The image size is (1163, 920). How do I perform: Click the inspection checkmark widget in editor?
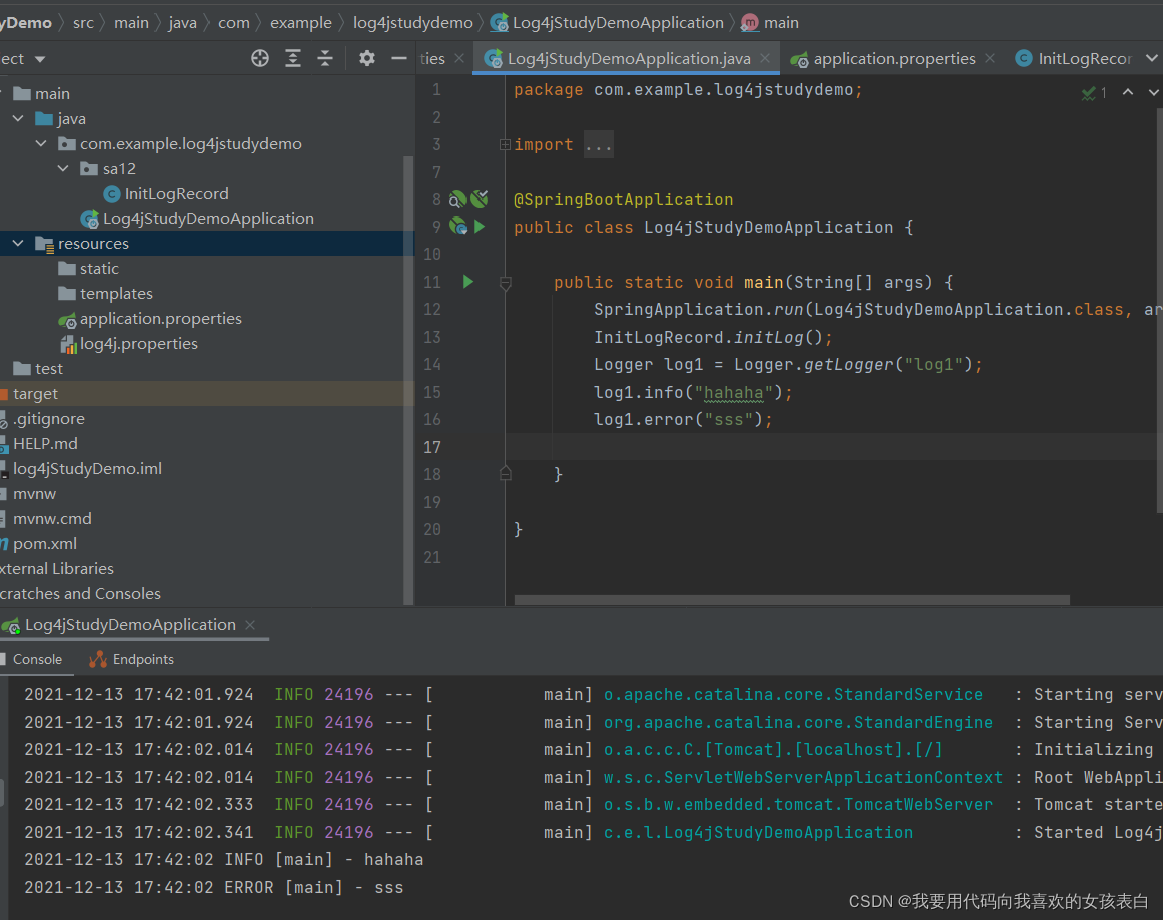click(x=1094, y=93)
